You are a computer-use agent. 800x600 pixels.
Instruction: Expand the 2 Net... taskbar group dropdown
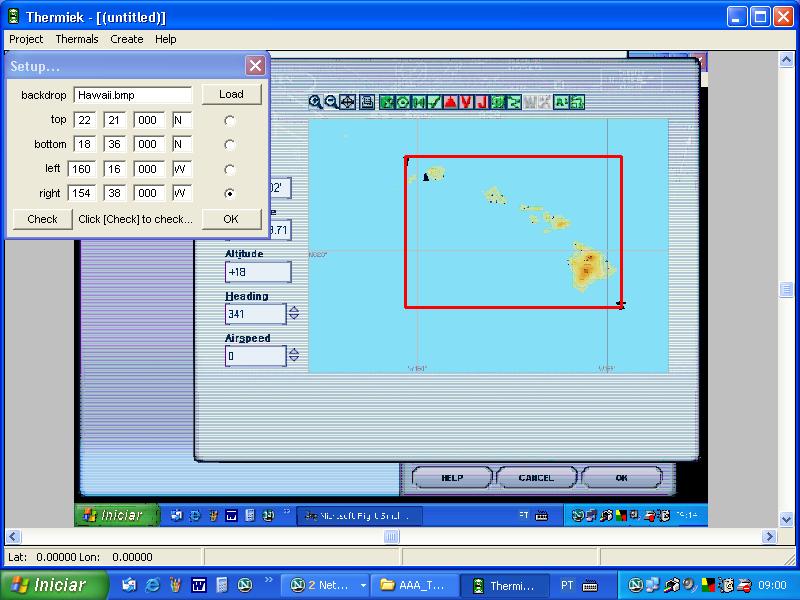pyautogui.click(x=363, y=585)
